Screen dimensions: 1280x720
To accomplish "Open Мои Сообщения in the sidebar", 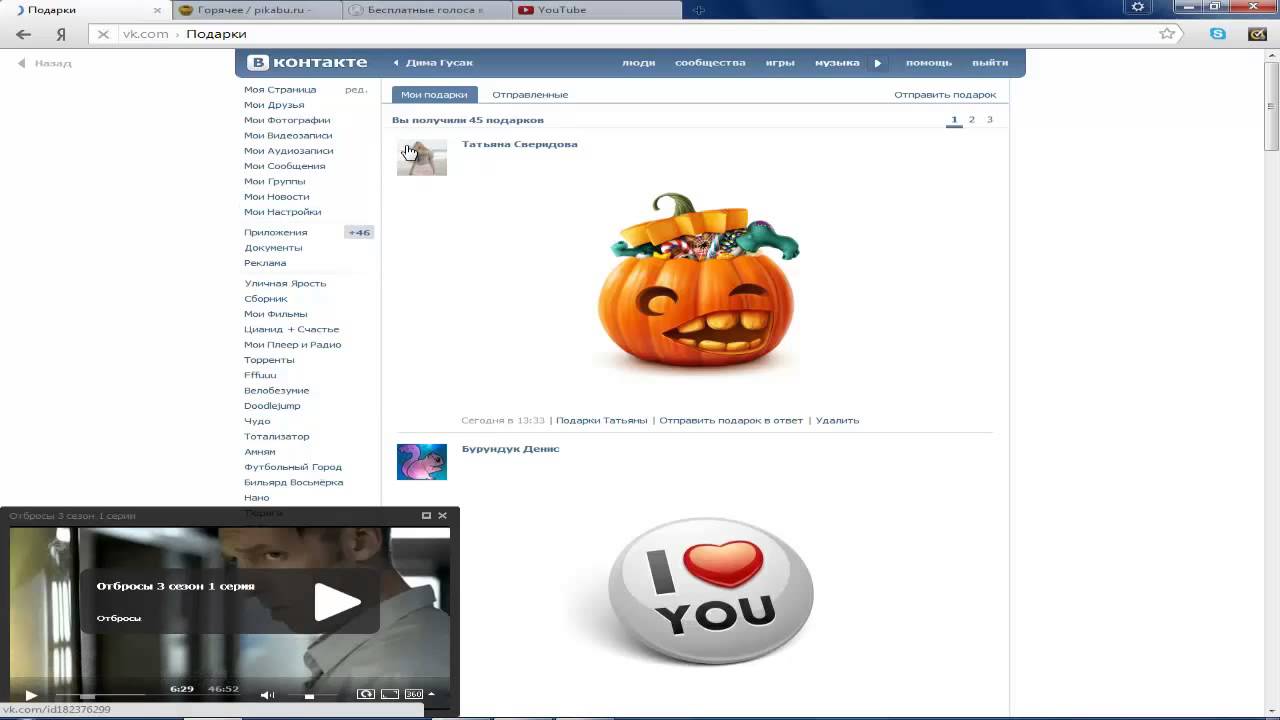I will click(284, 166).
